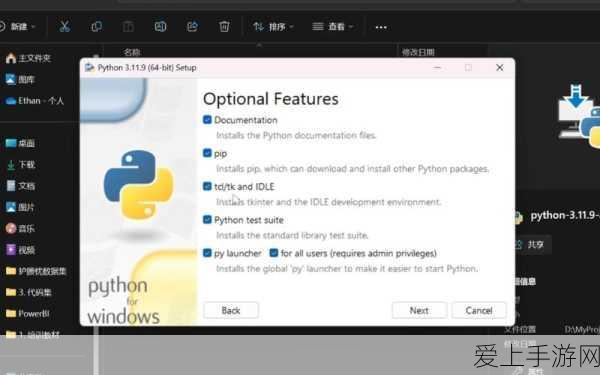Image resolution: width=600 pixels, height=375 pixels.
Task: Click the Share arrow icon in Explorer toolbar
Action: tap(192, 26)
